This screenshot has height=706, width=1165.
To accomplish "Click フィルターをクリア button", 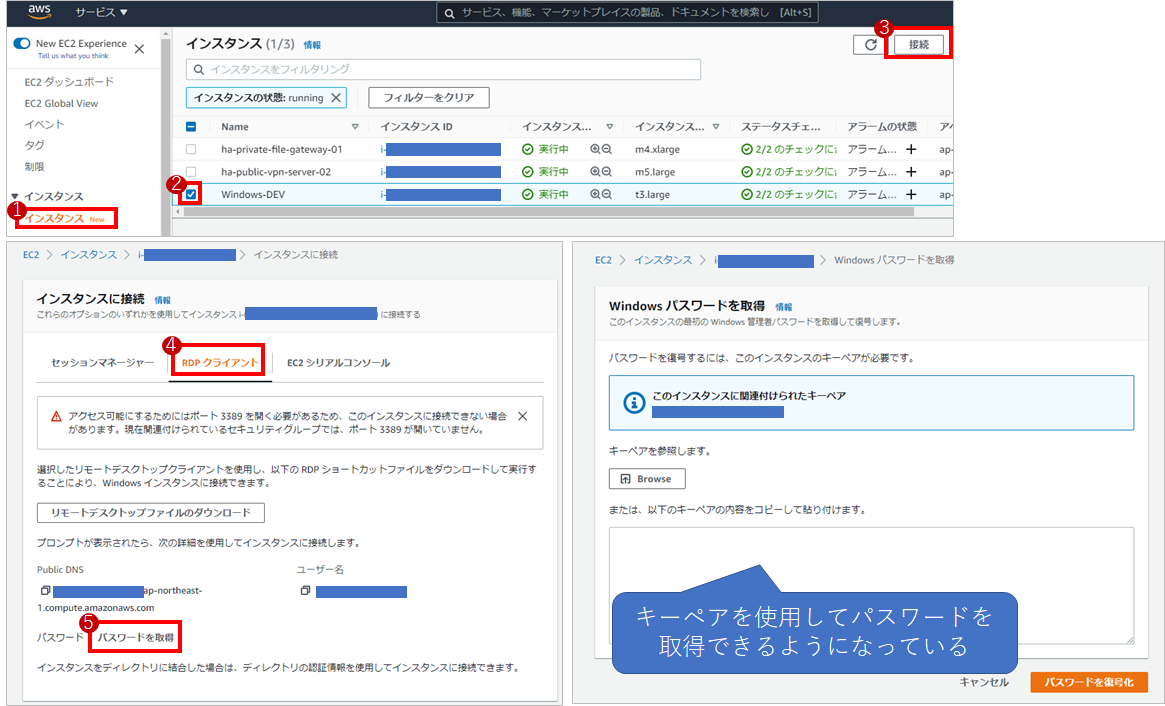I will [x=429, y=97].
